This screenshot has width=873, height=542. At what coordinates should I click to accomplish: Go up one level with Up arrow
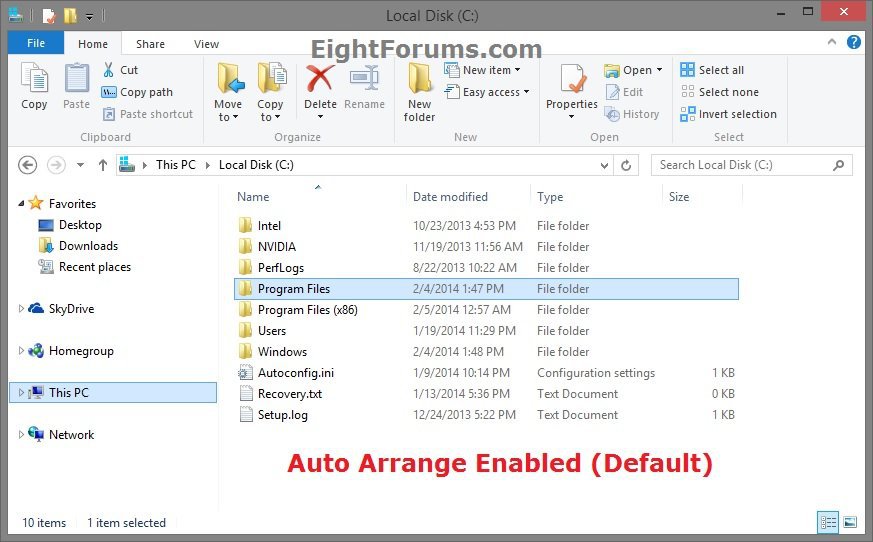pyautogui.click(x=102, y=165)
